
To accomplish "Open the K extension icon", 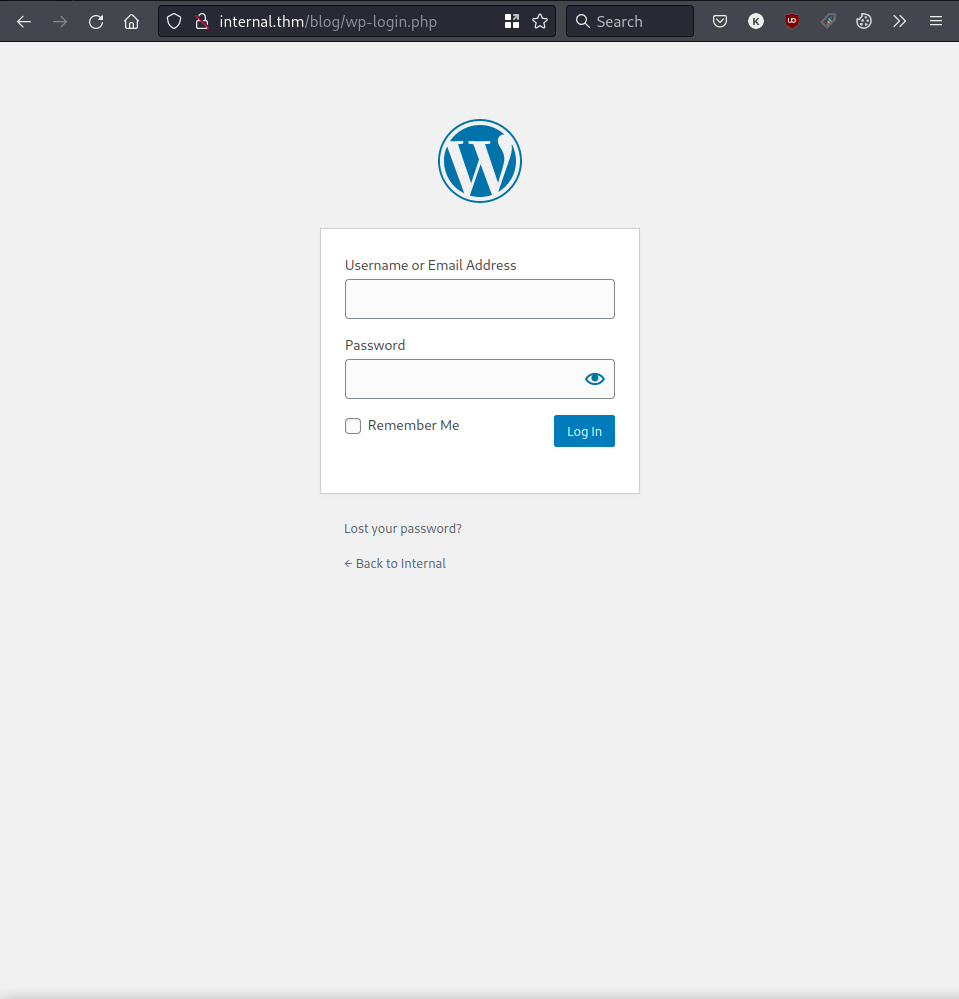I will click(756, 22).
